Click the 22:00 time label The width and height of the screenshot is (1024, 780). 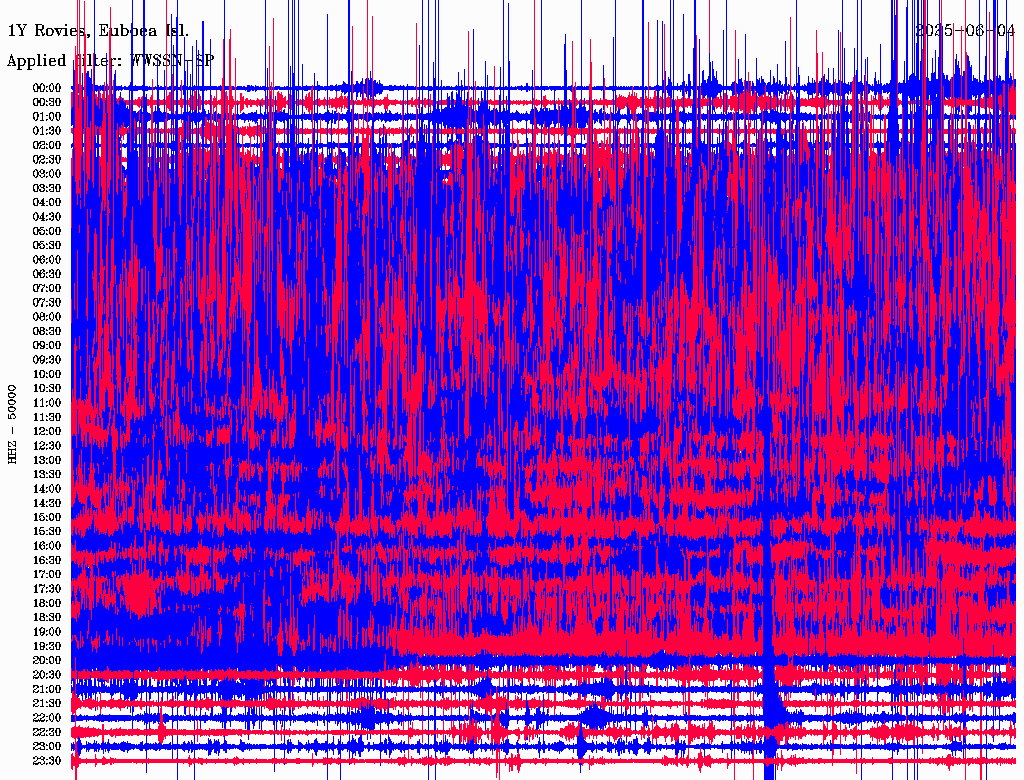click(x=48, y=718)
